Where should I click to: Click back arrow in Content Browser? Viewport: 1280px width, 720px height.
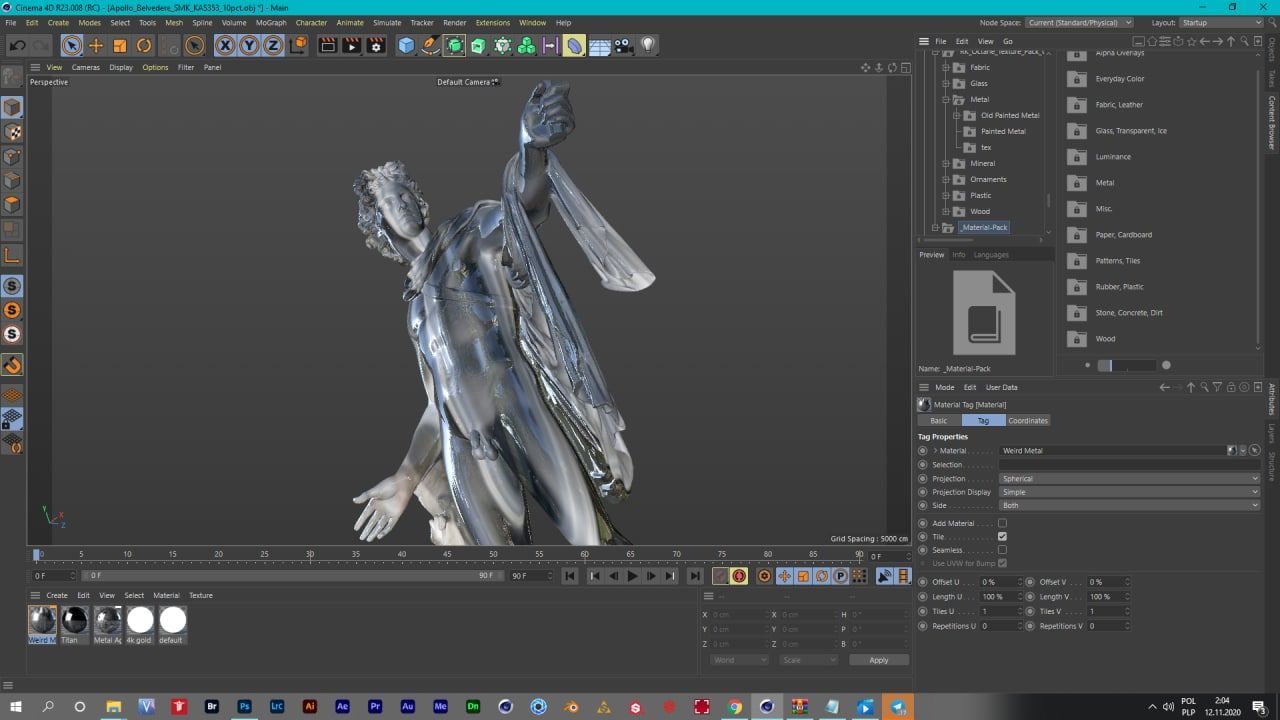(x=1204, y=41)
